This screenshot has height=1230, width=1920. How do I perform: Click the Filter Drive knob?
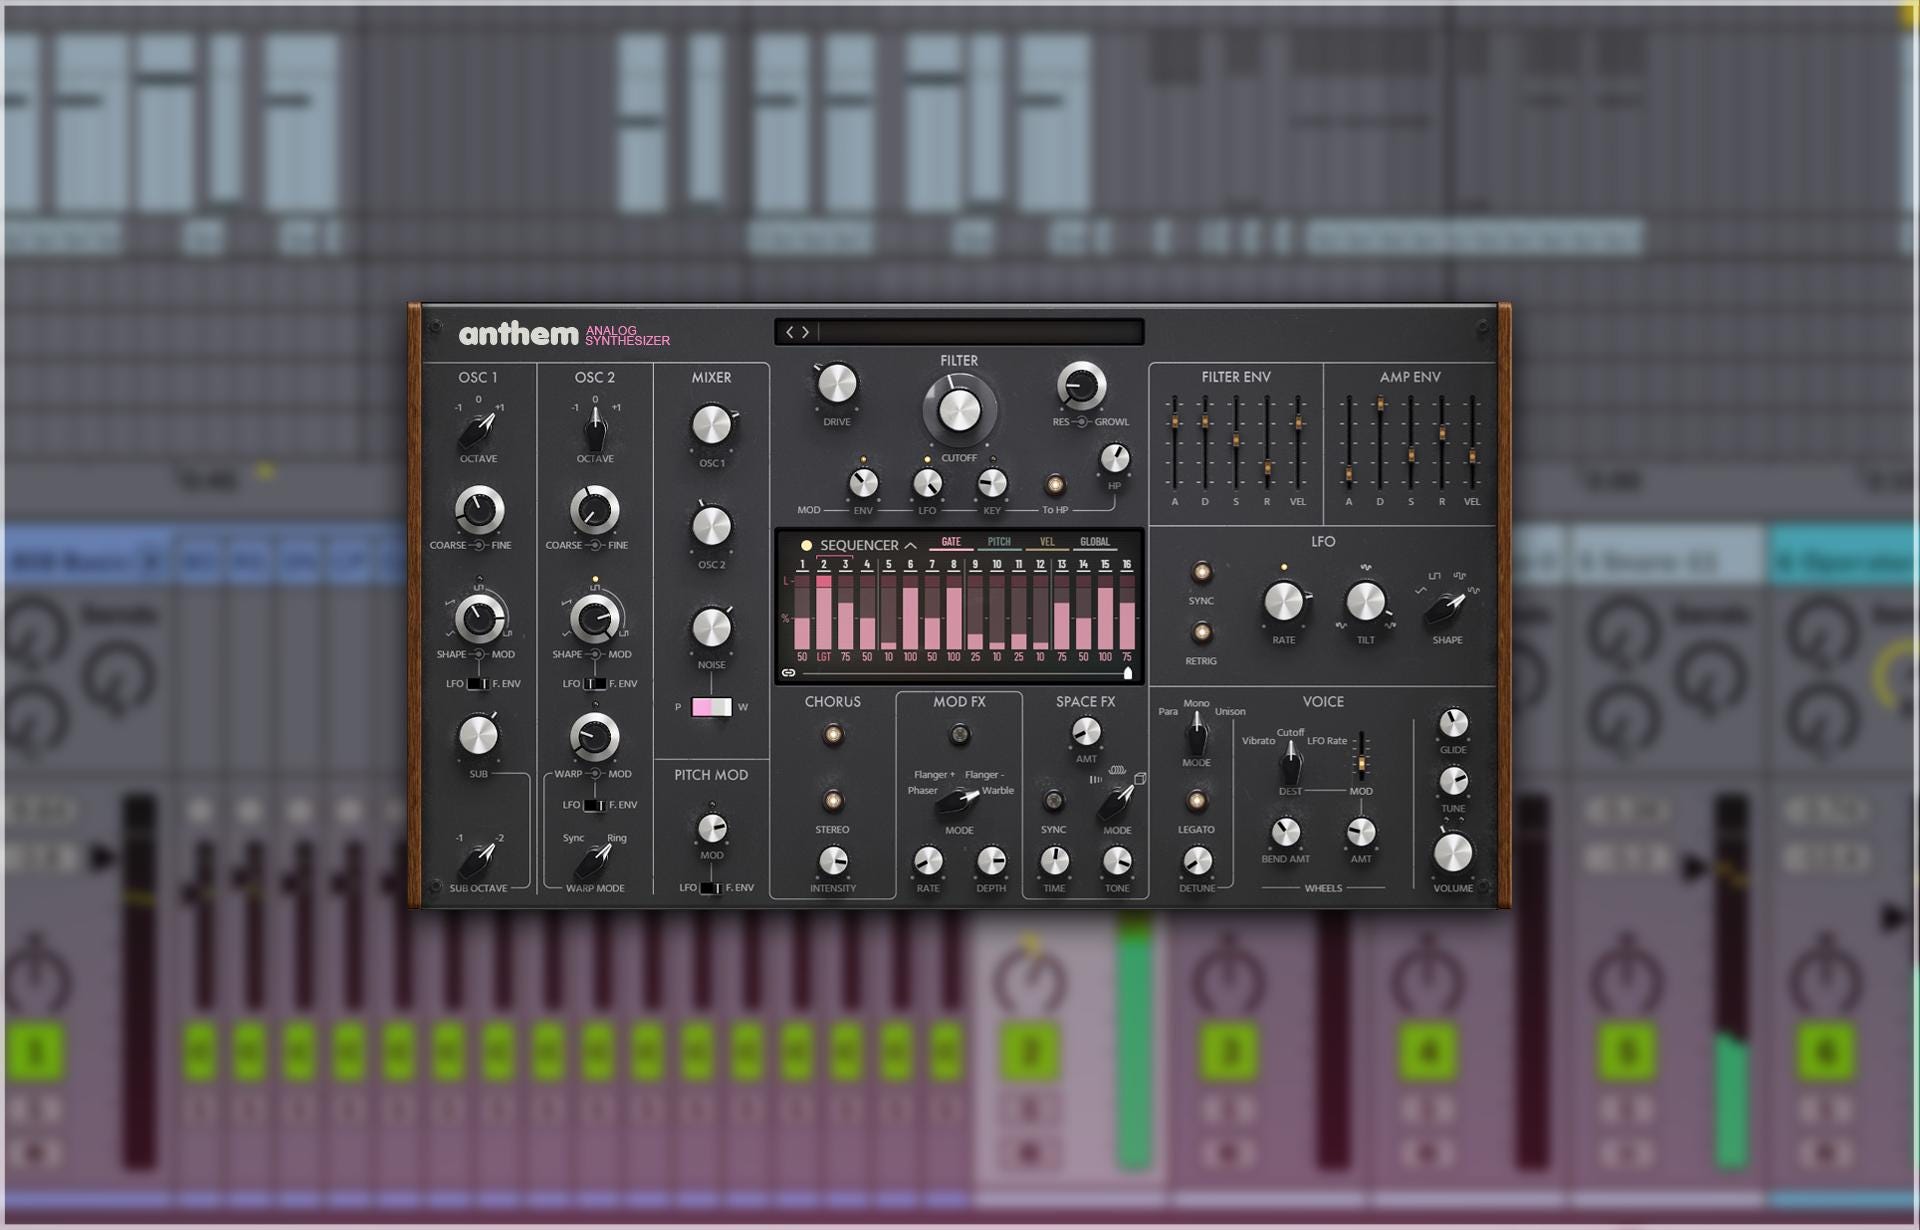point(837,385)
